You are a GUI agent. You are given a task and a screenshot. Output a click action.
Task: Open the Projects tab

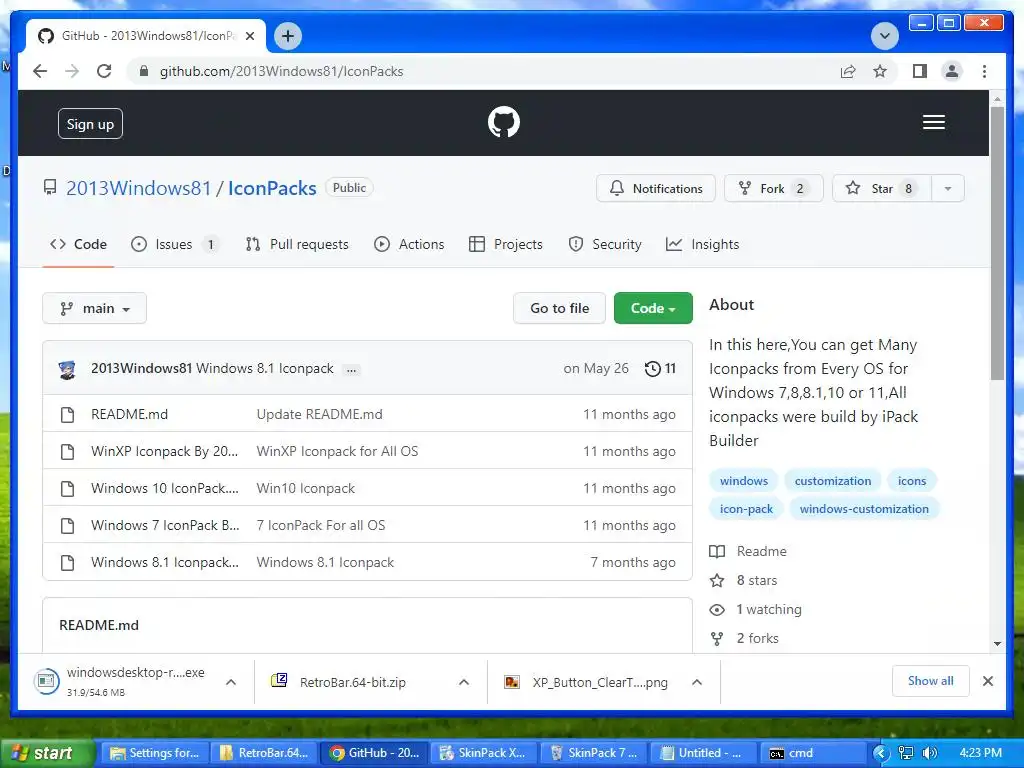(506, 244)
